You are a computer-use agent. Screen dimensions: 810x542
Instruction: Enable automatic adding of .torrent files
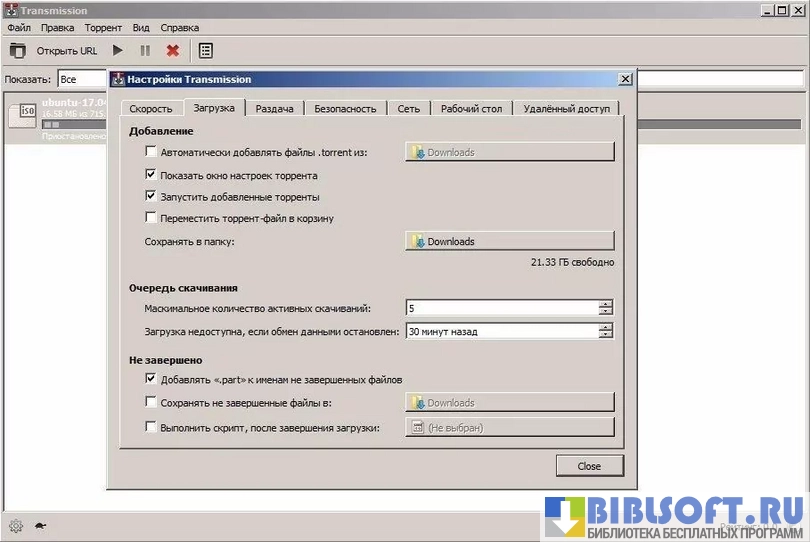[151, 152]
